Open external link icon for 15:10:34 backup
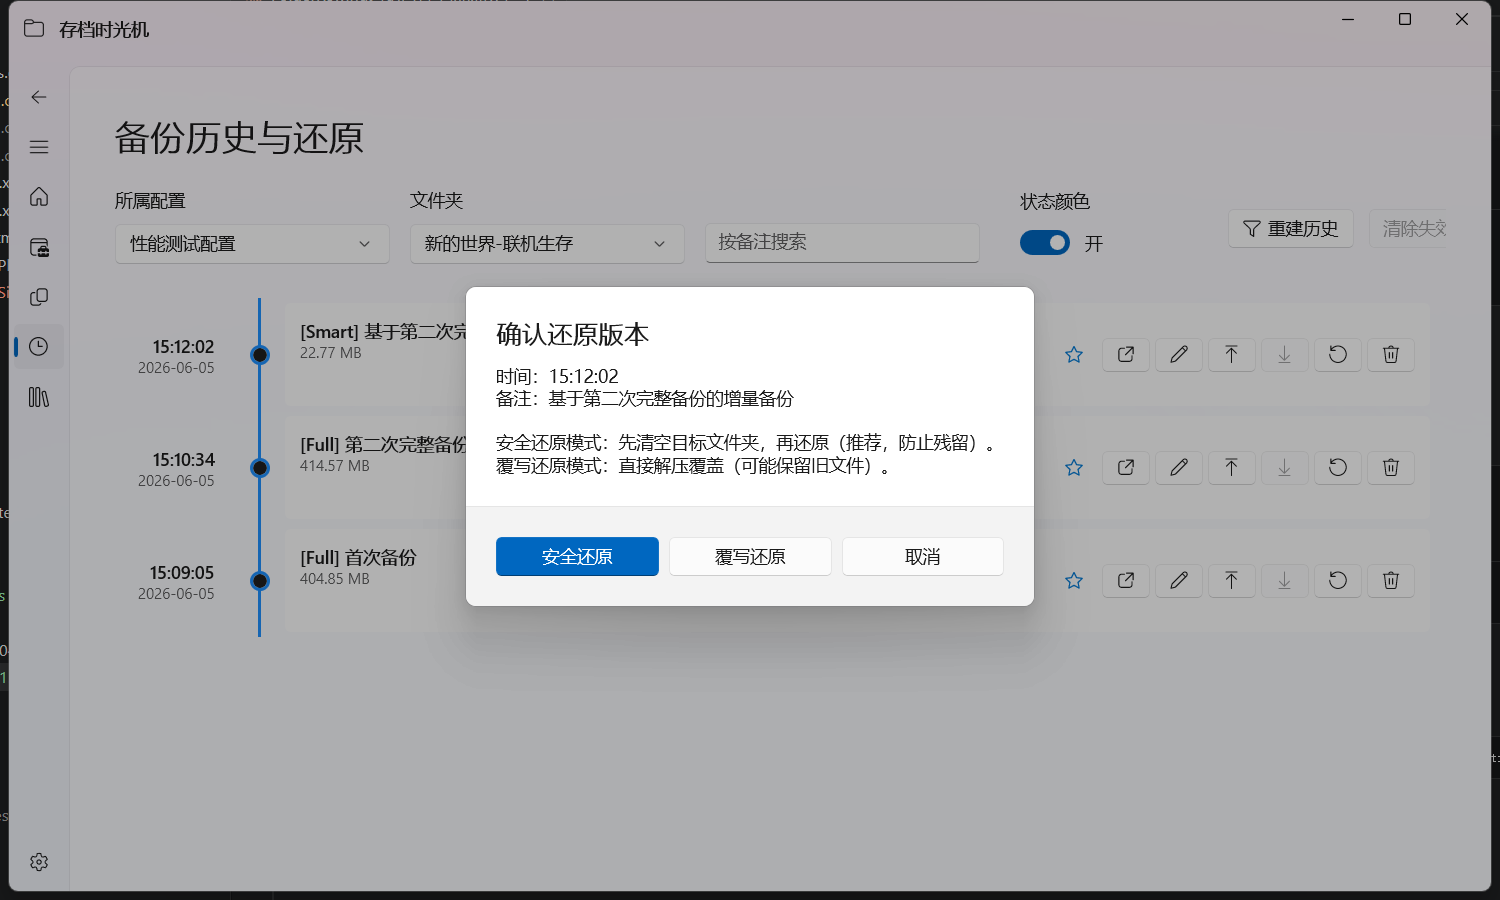The width and height of the screenshot is (1500, 900). [1126, 468]
